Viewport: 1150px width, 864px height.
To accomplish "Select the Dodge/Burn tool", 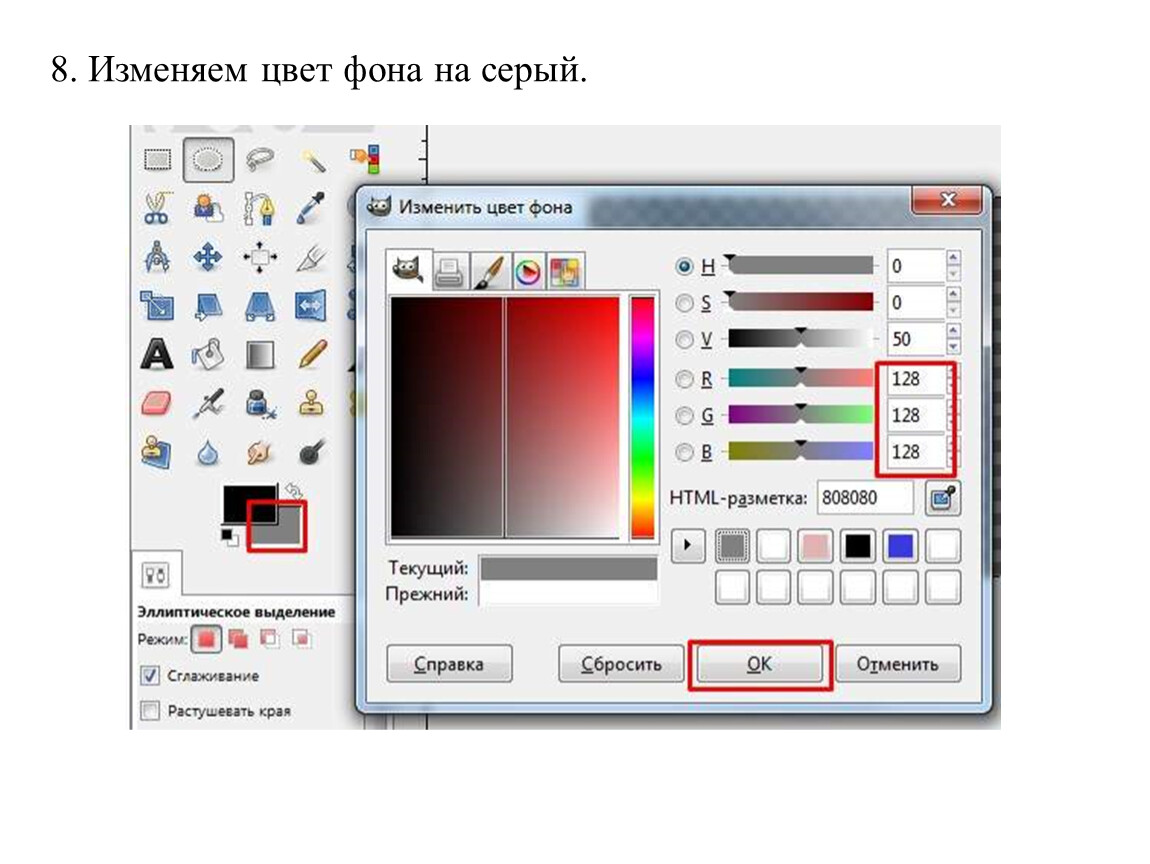I will (312, 452).
